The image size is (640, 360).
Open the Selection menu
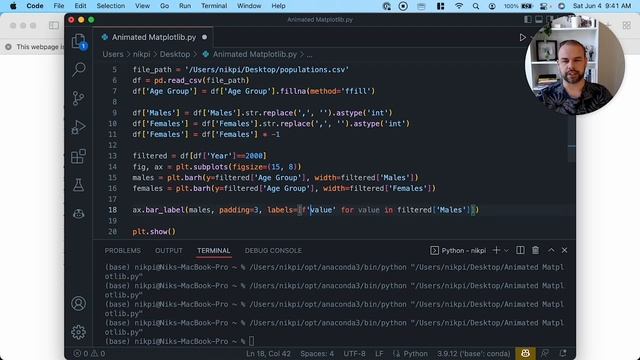point(111,6)
